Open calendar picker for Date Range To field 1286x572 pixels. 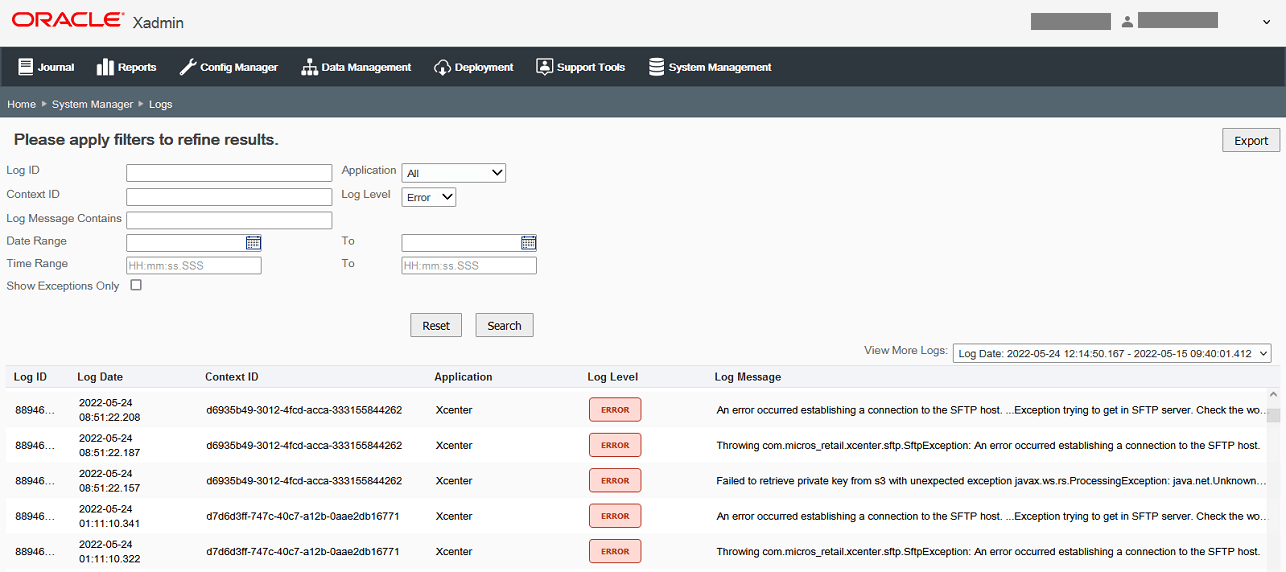pyautogui.click(x=528, y=242)
